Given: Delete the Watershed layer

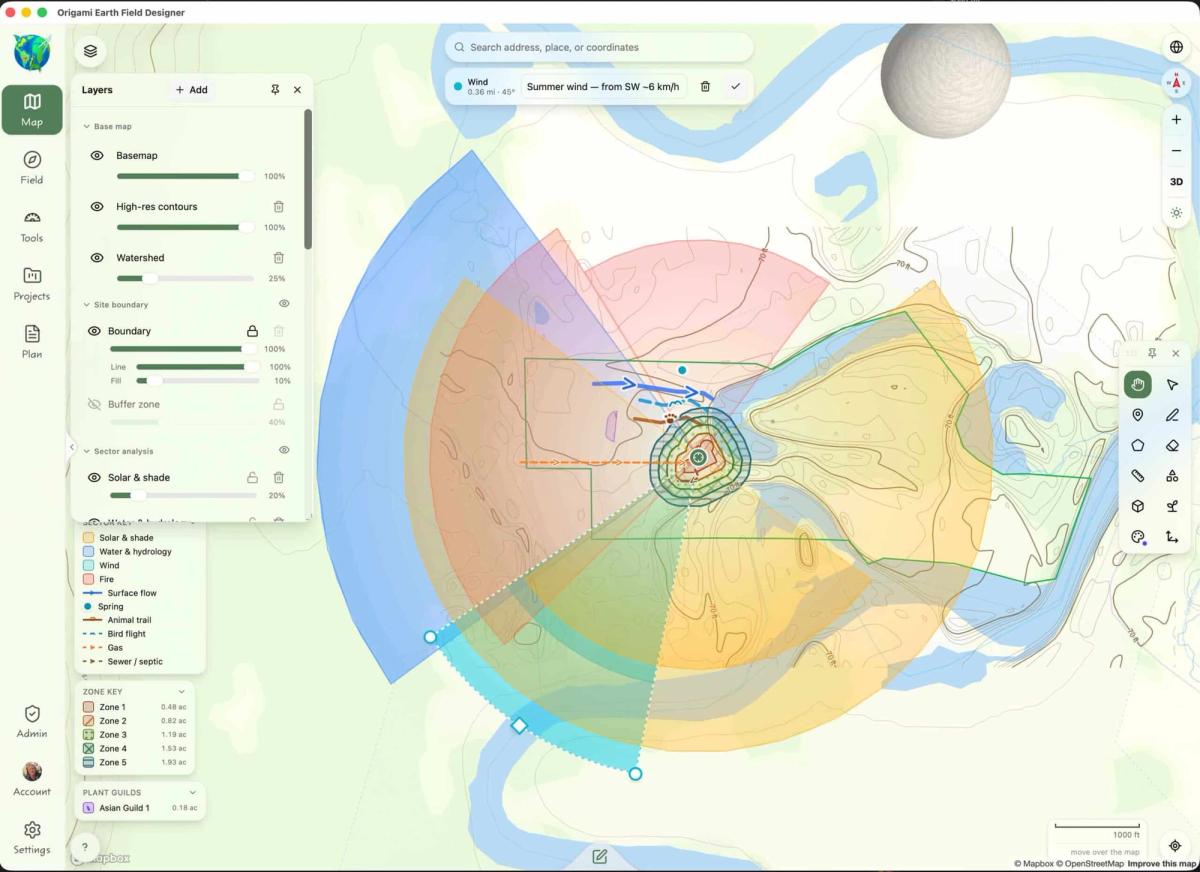Looking at the screenshot, I should [279, 258].
